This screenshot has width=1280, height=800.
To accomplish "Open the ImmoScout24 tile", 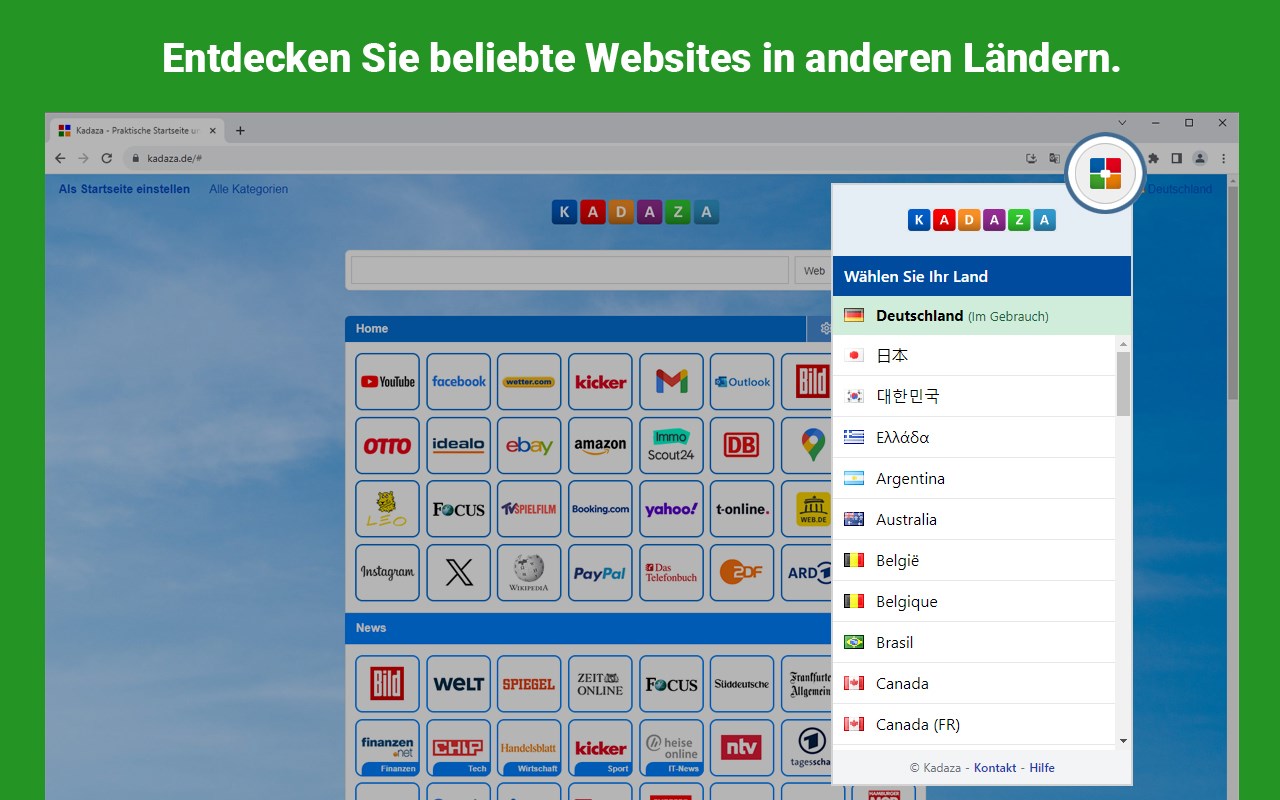I will [671, 446].
